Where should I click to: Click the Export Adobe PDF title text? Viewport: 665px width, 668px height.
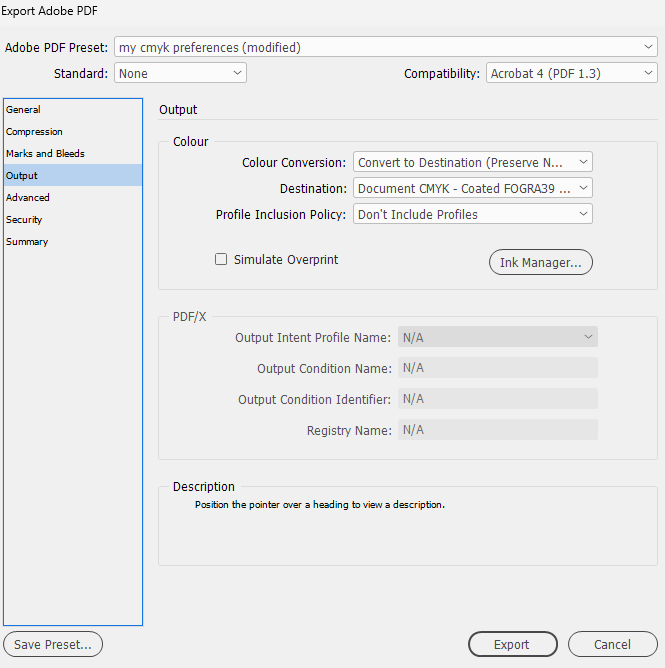(49, 11)
